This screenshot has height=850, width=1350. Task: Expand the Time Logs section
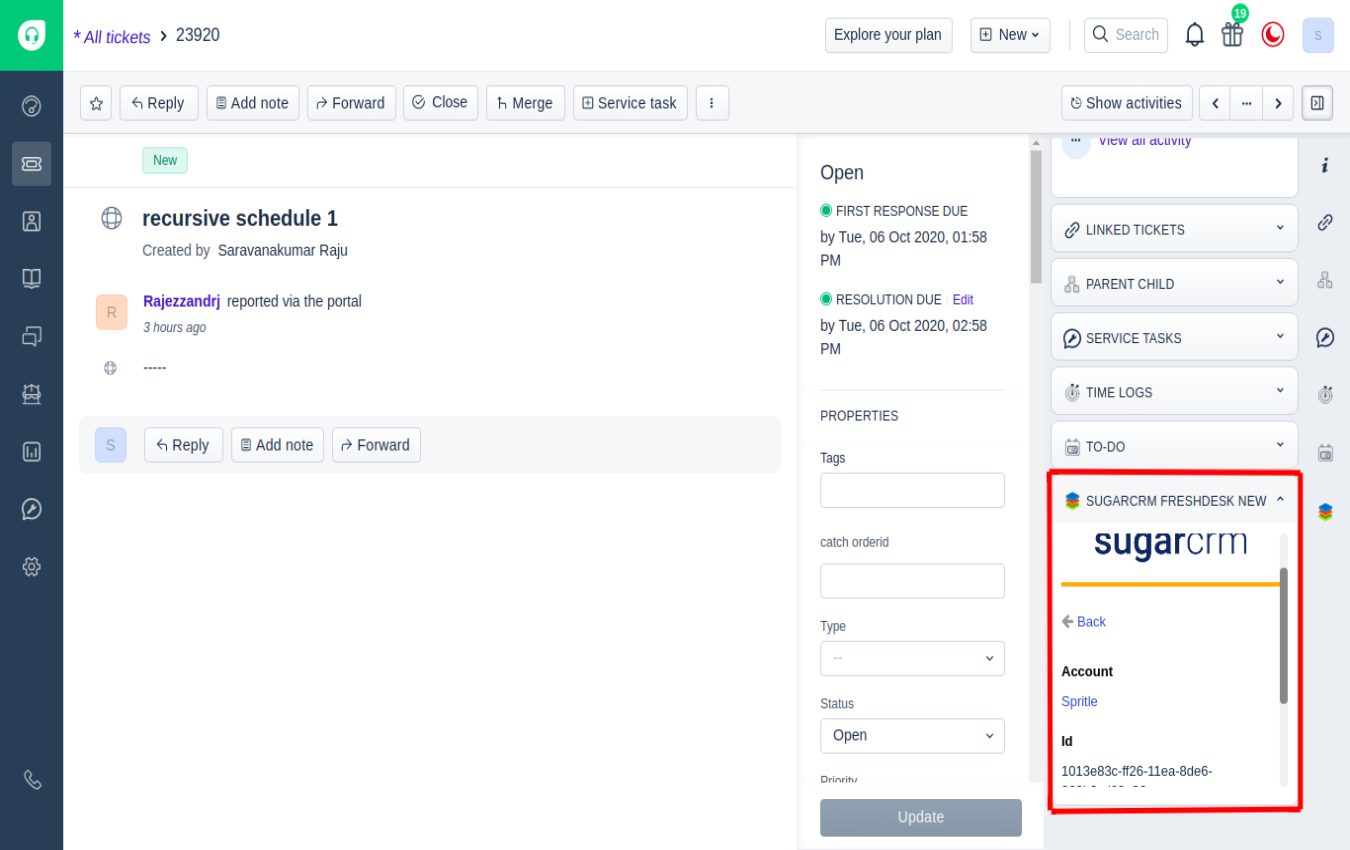click(x=1174, y=391)
